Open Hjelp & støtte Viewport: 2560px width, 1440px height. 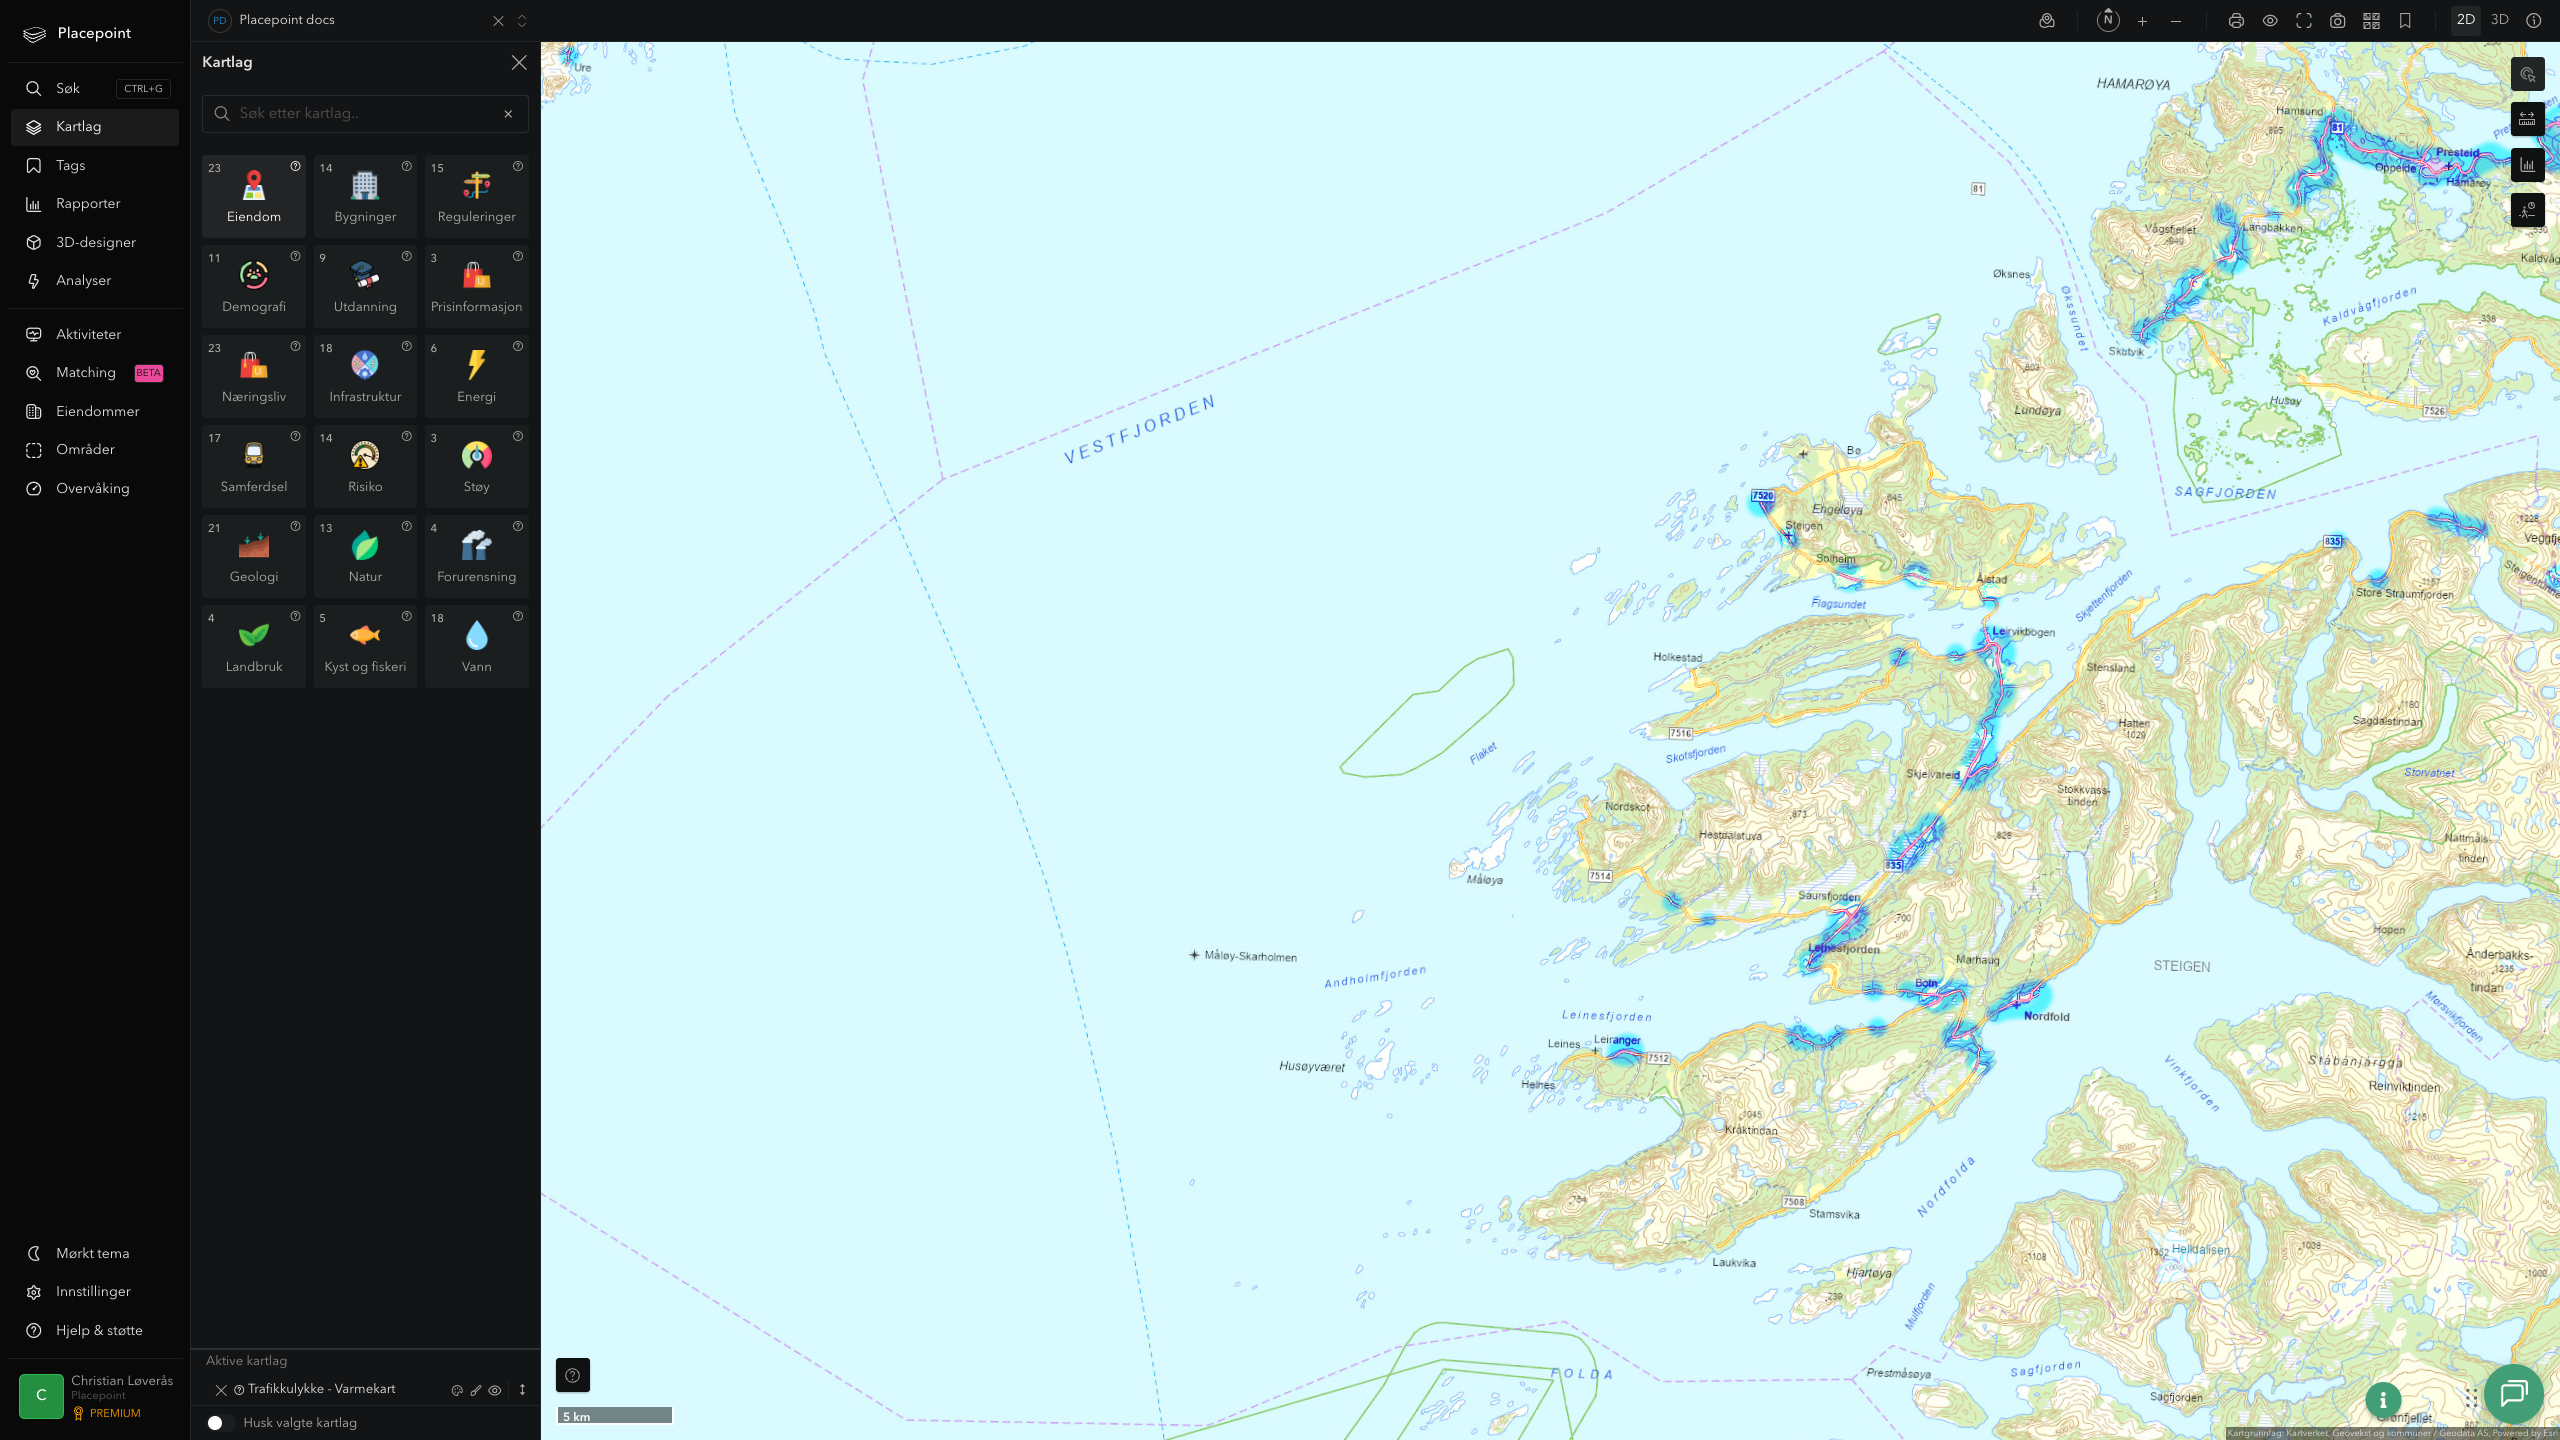coord(95,1331)
